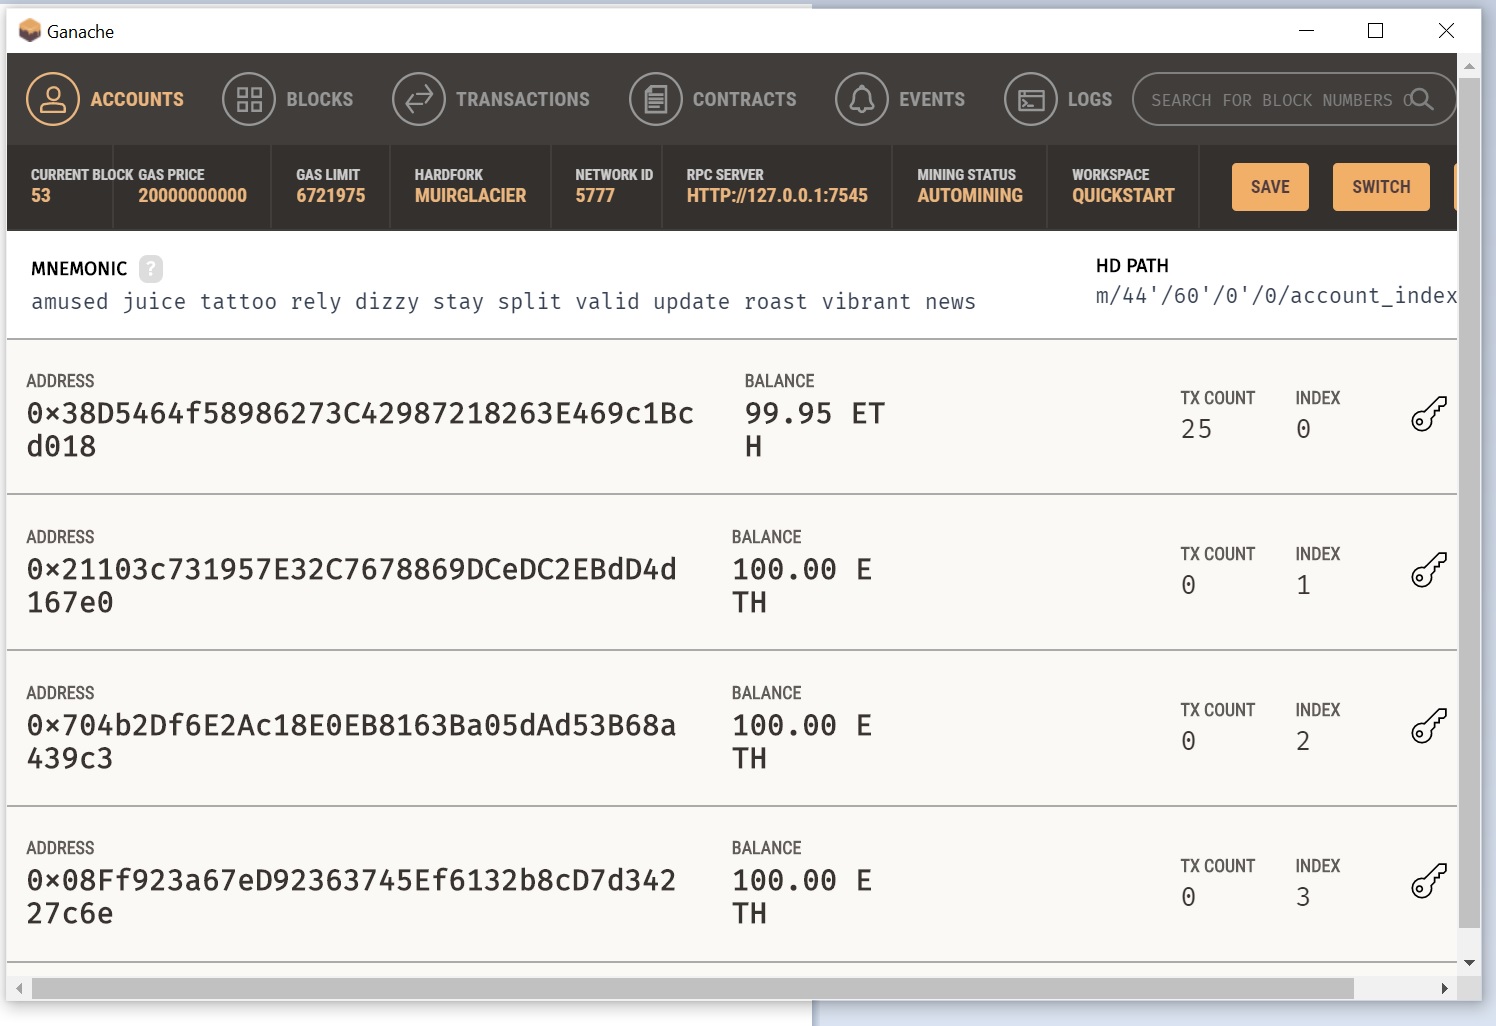1496x1026 pixels.
Task: Click the Contracts document icon
Action: pyautogui.click(x=656, y=99)
